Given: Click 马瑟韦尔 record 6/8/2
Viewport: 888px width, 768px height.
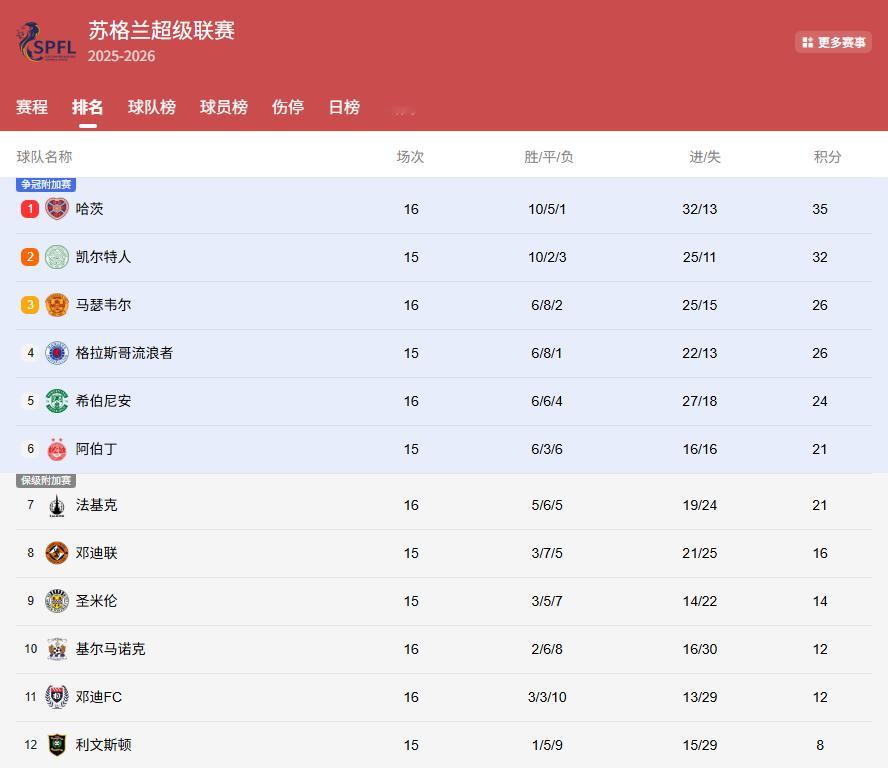Looking at the screenshot, I should coord(547,305).
